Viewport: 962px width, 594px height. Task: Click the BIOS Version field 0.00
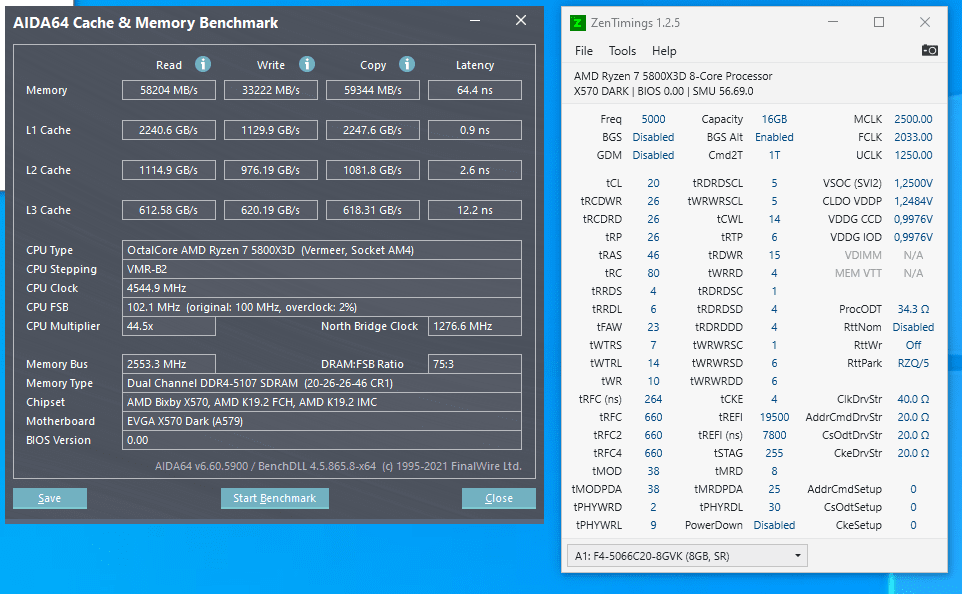click(321, 440)
